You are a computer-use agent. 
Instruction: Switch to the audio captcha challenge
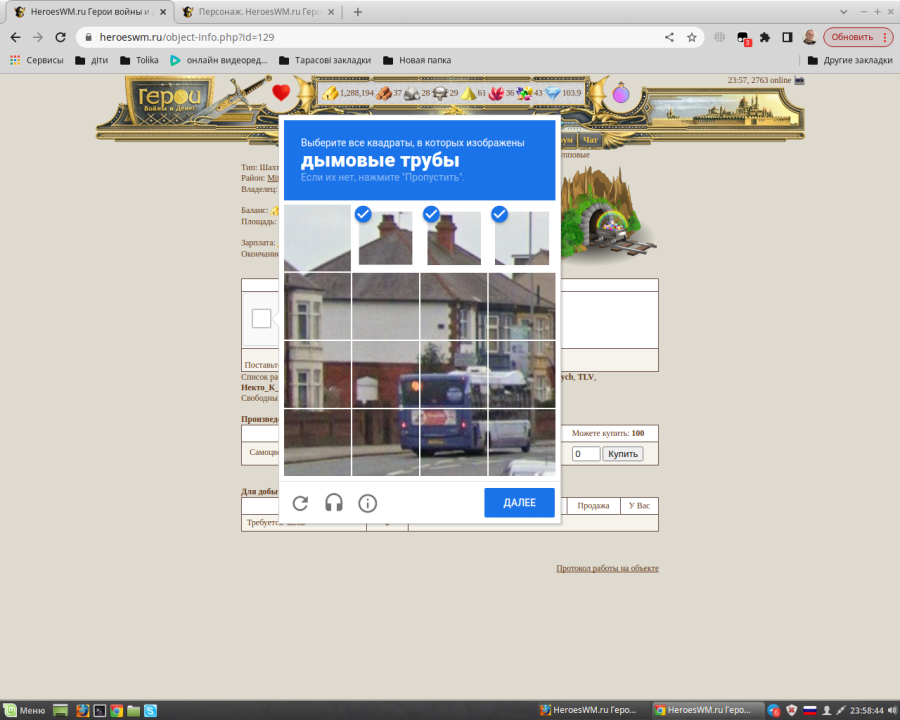pyautogui.click(x=333, y=504)
